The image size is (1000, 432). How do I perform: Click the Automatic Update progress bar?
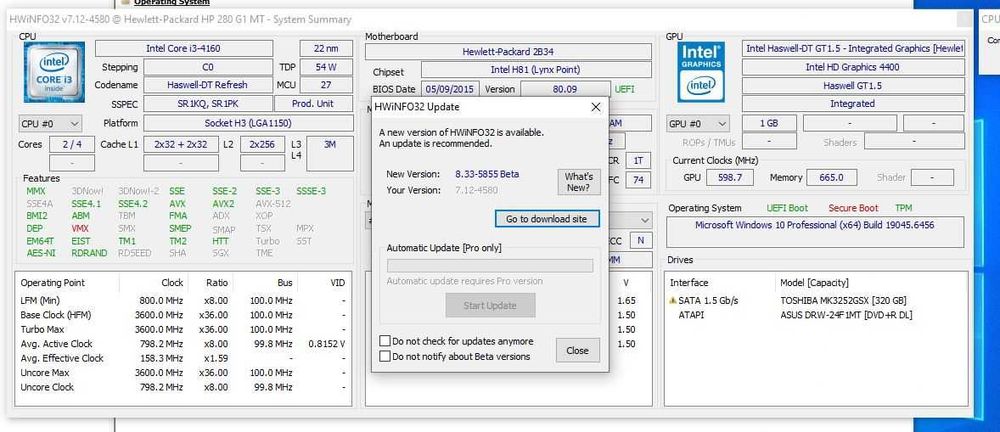click(490, 265)
